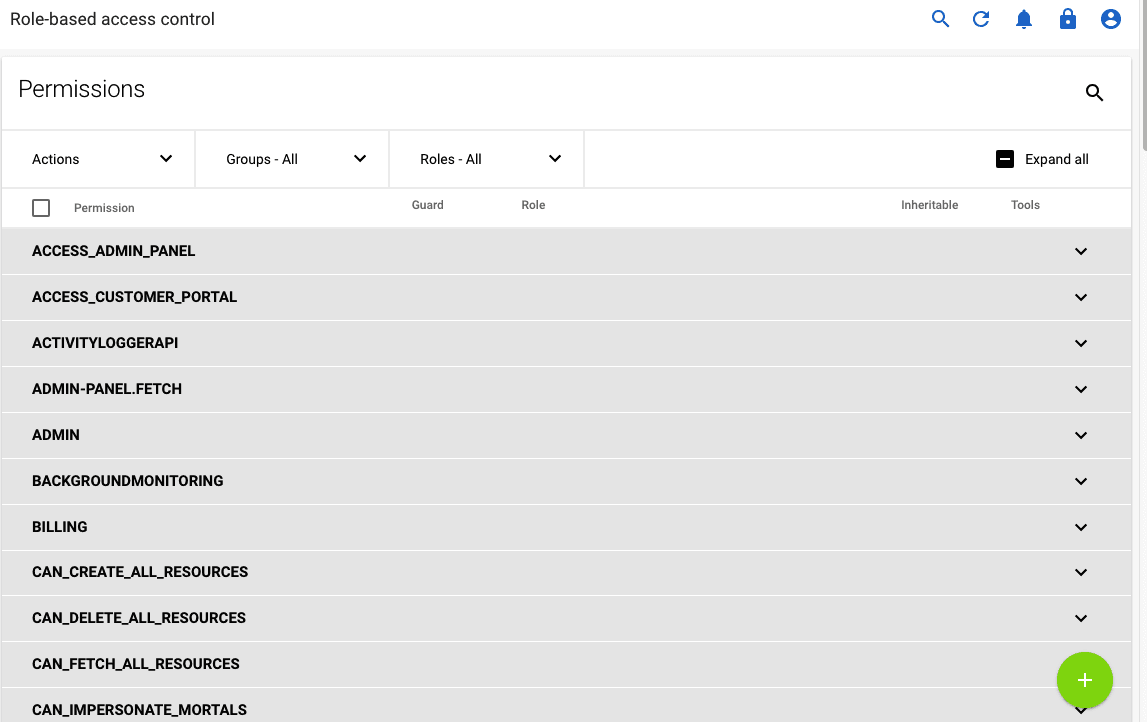Toggle the Expand all checkbox
The height and width of the screenshot is (722, 1147).
1005,159
